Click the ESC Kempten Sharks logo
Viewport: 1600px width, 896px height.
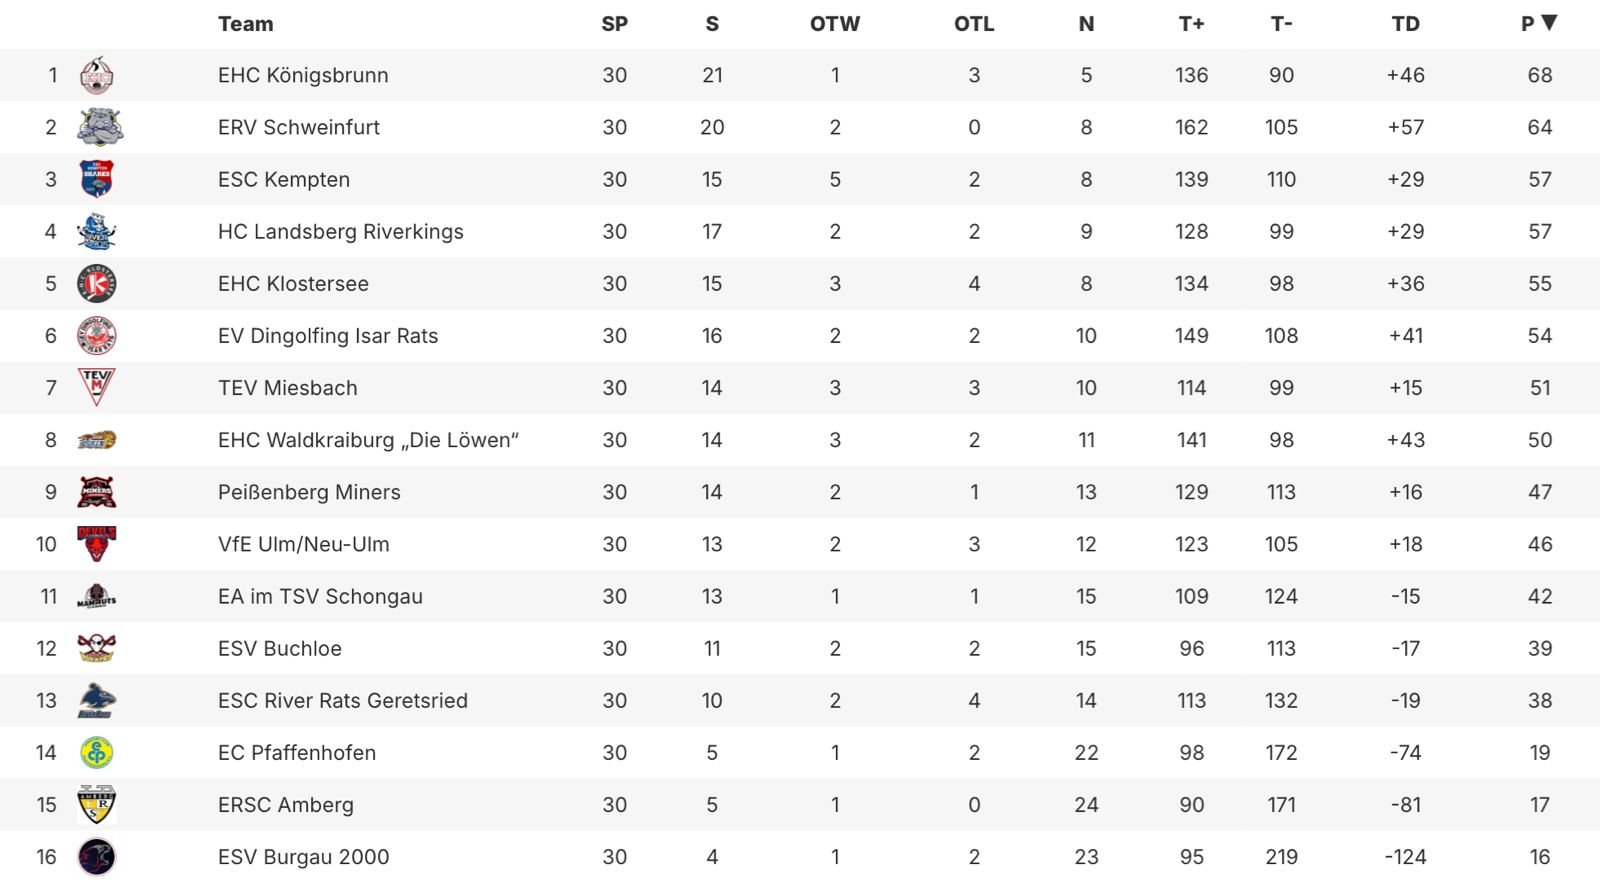pos(96,180)
